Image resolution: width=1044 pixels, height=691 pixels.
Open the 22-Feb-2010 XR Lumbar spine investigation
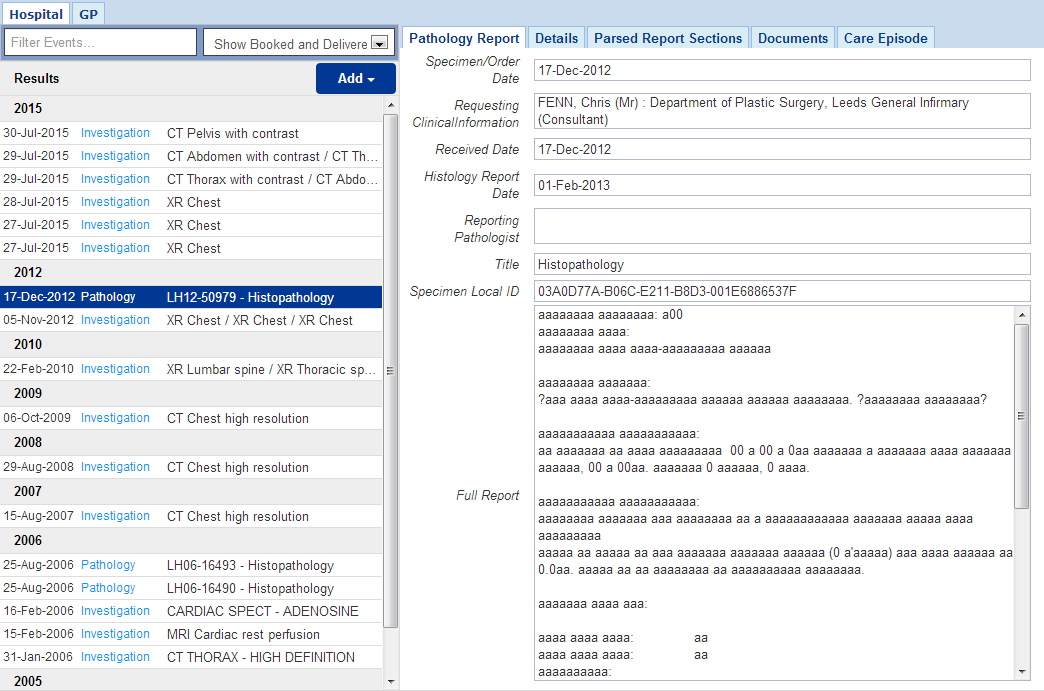270,369
